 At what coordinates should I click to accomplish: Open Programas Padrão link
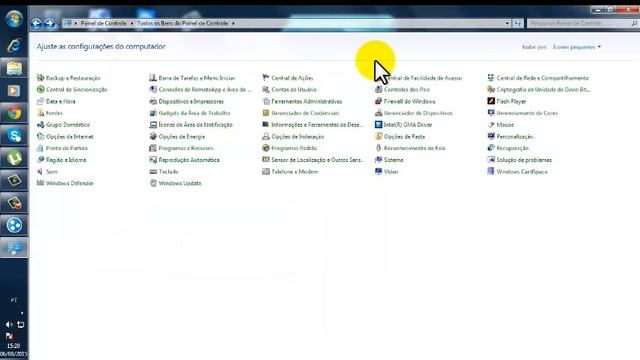click(x=294, y=148)
